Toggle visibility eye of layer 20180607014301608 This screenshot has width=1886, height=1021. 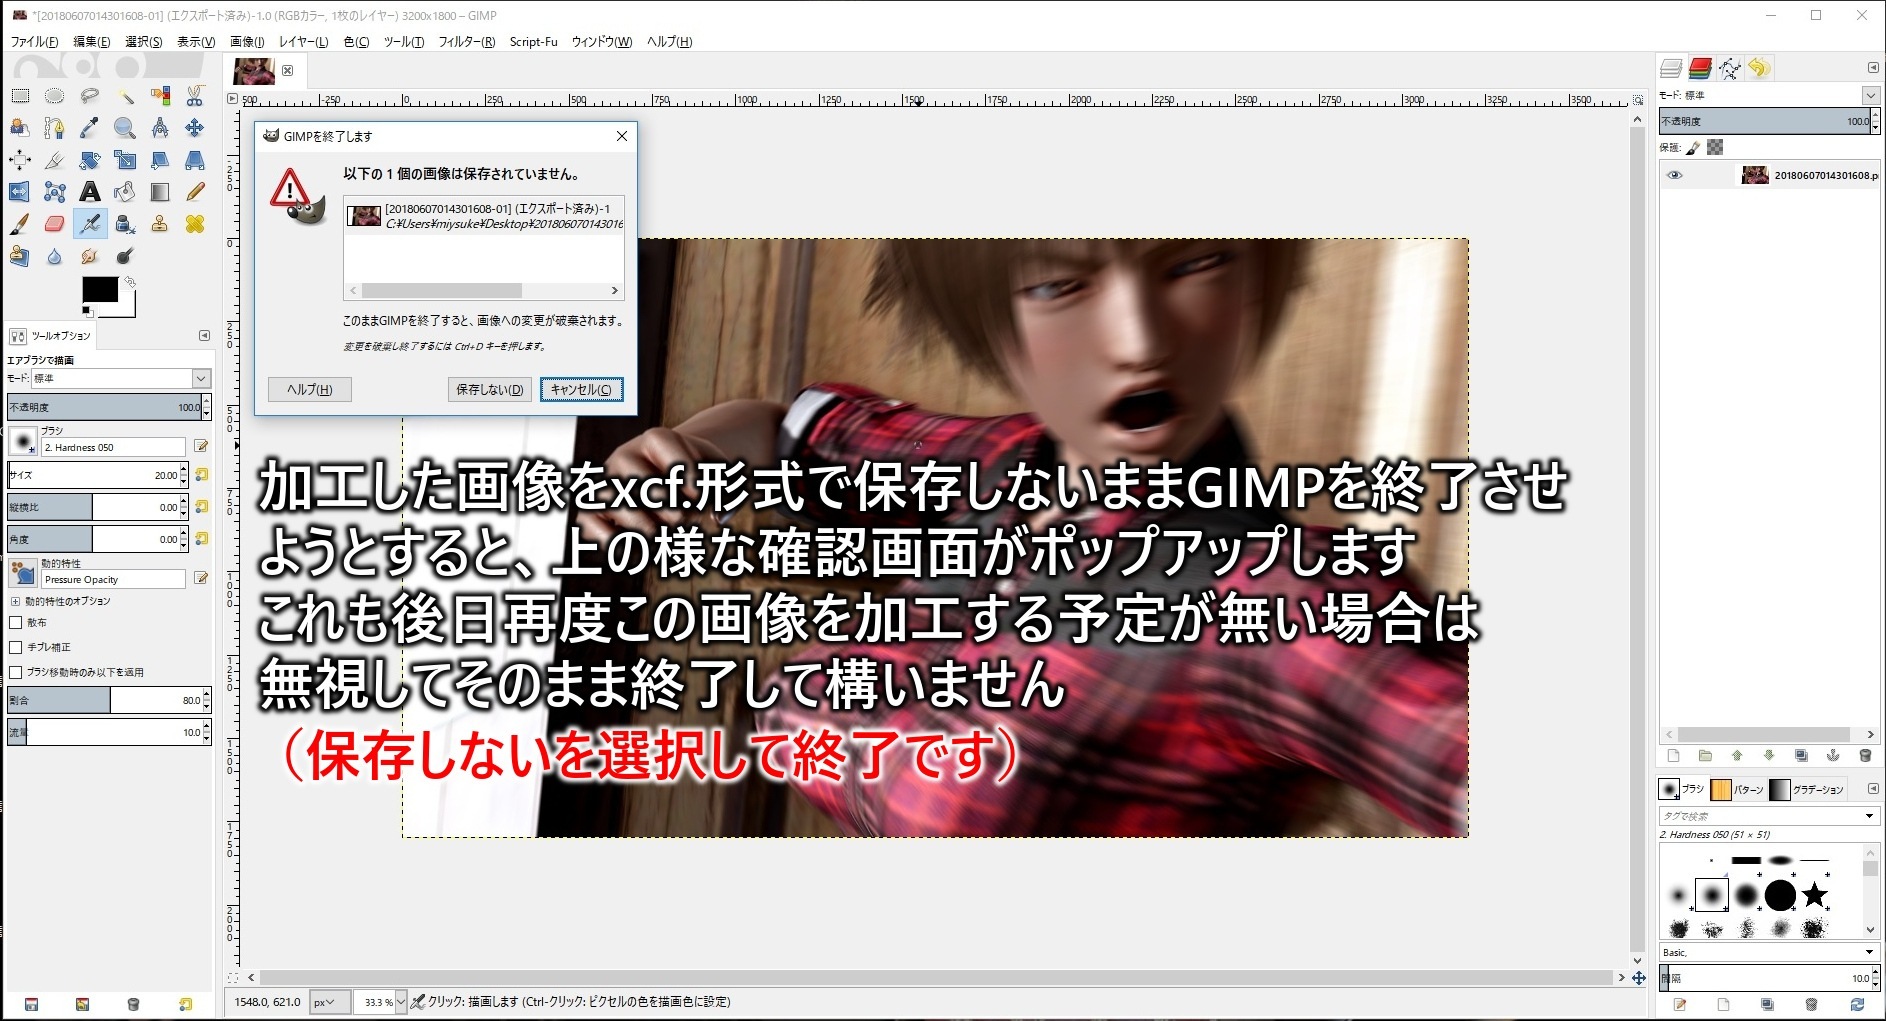1675,175
